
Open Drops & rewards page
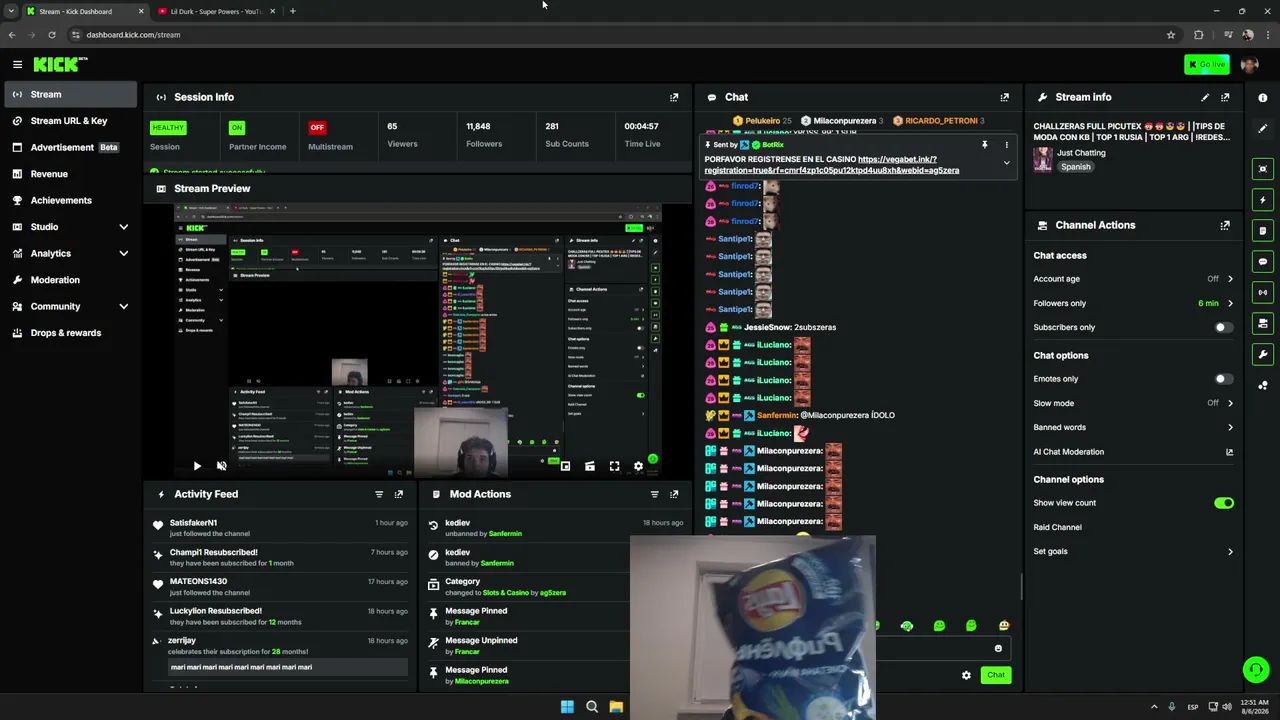tap(69, 333)
